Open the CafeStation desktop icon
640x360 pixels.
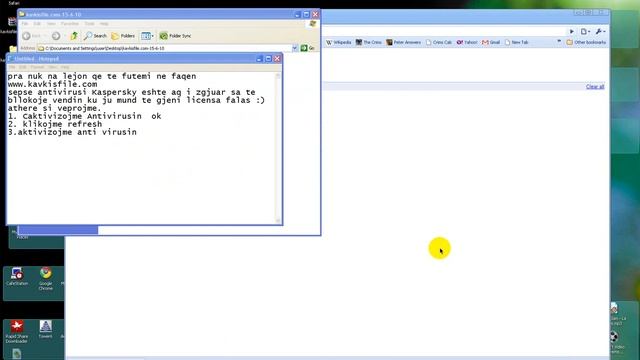pyautogui.click(x=17, y=276)
